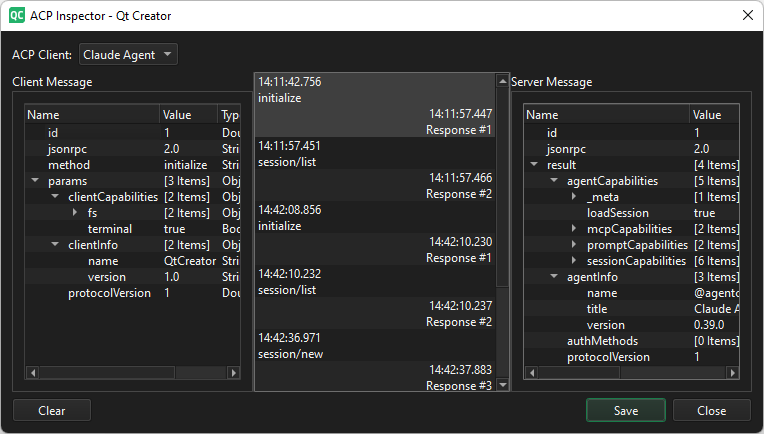Close the ACP Inspector window
Viewport: 764px width, 434px height.
click(747, 16)
